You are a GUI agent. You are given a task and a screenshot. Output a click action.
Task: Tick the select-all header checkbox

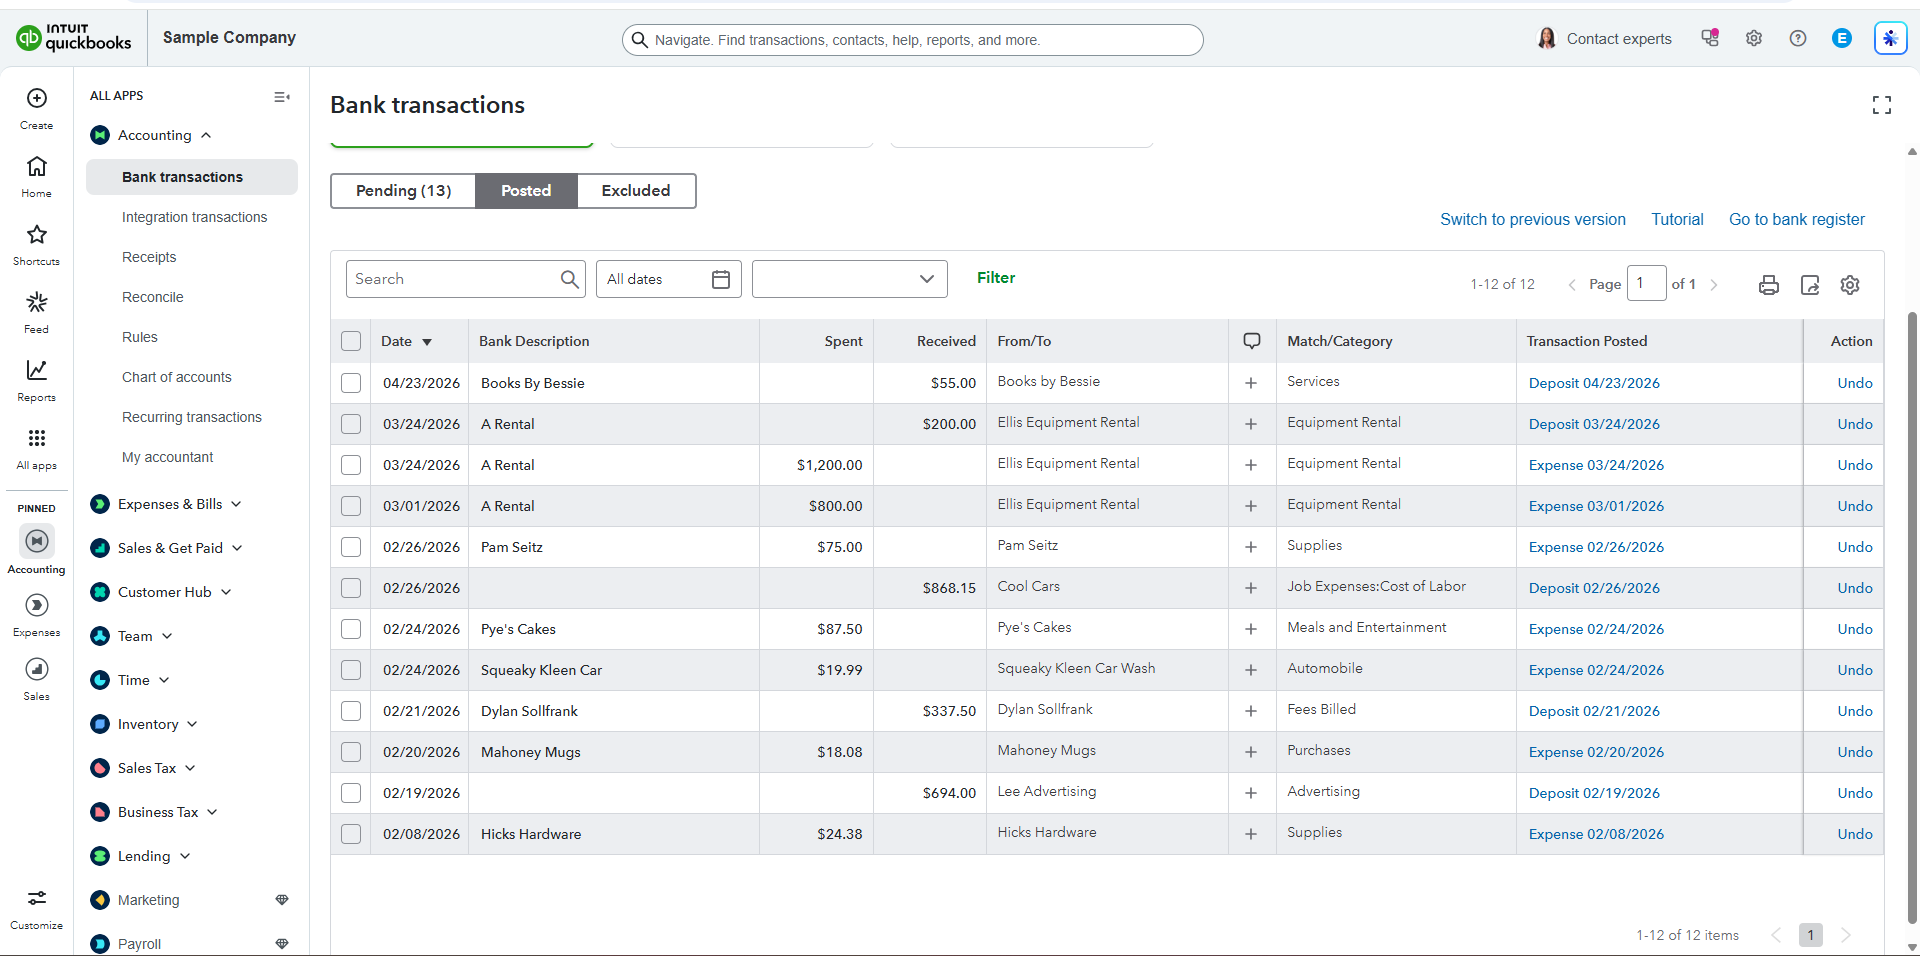(x=351, y=341)
